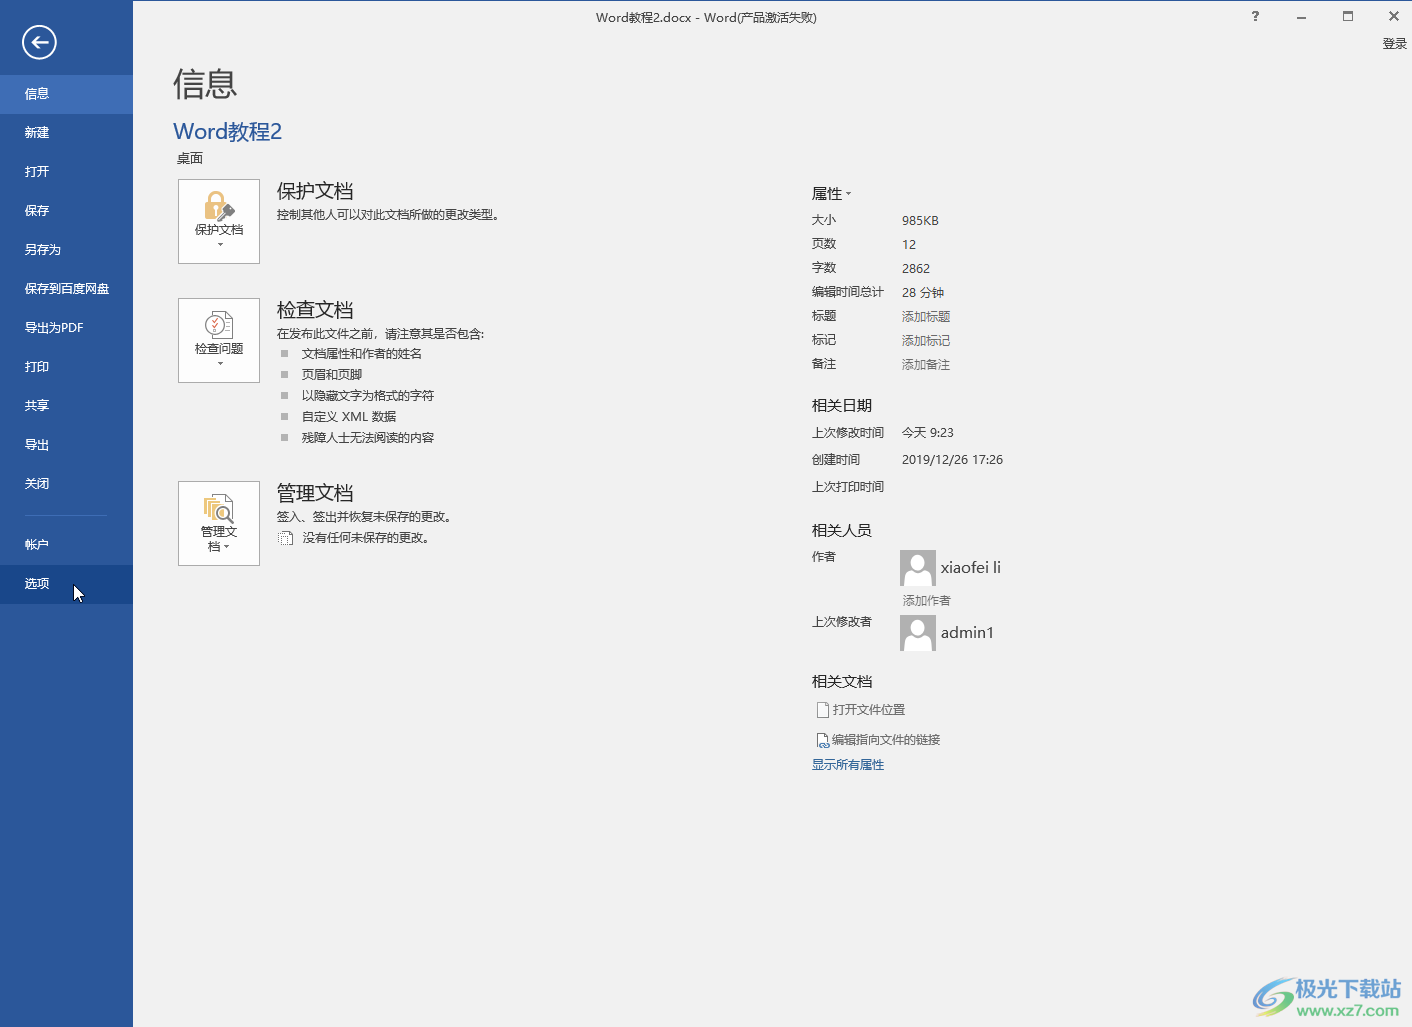Choose 另存为 in the sidebar
Screen dimensions: 1412x1027
pos(66,250)
